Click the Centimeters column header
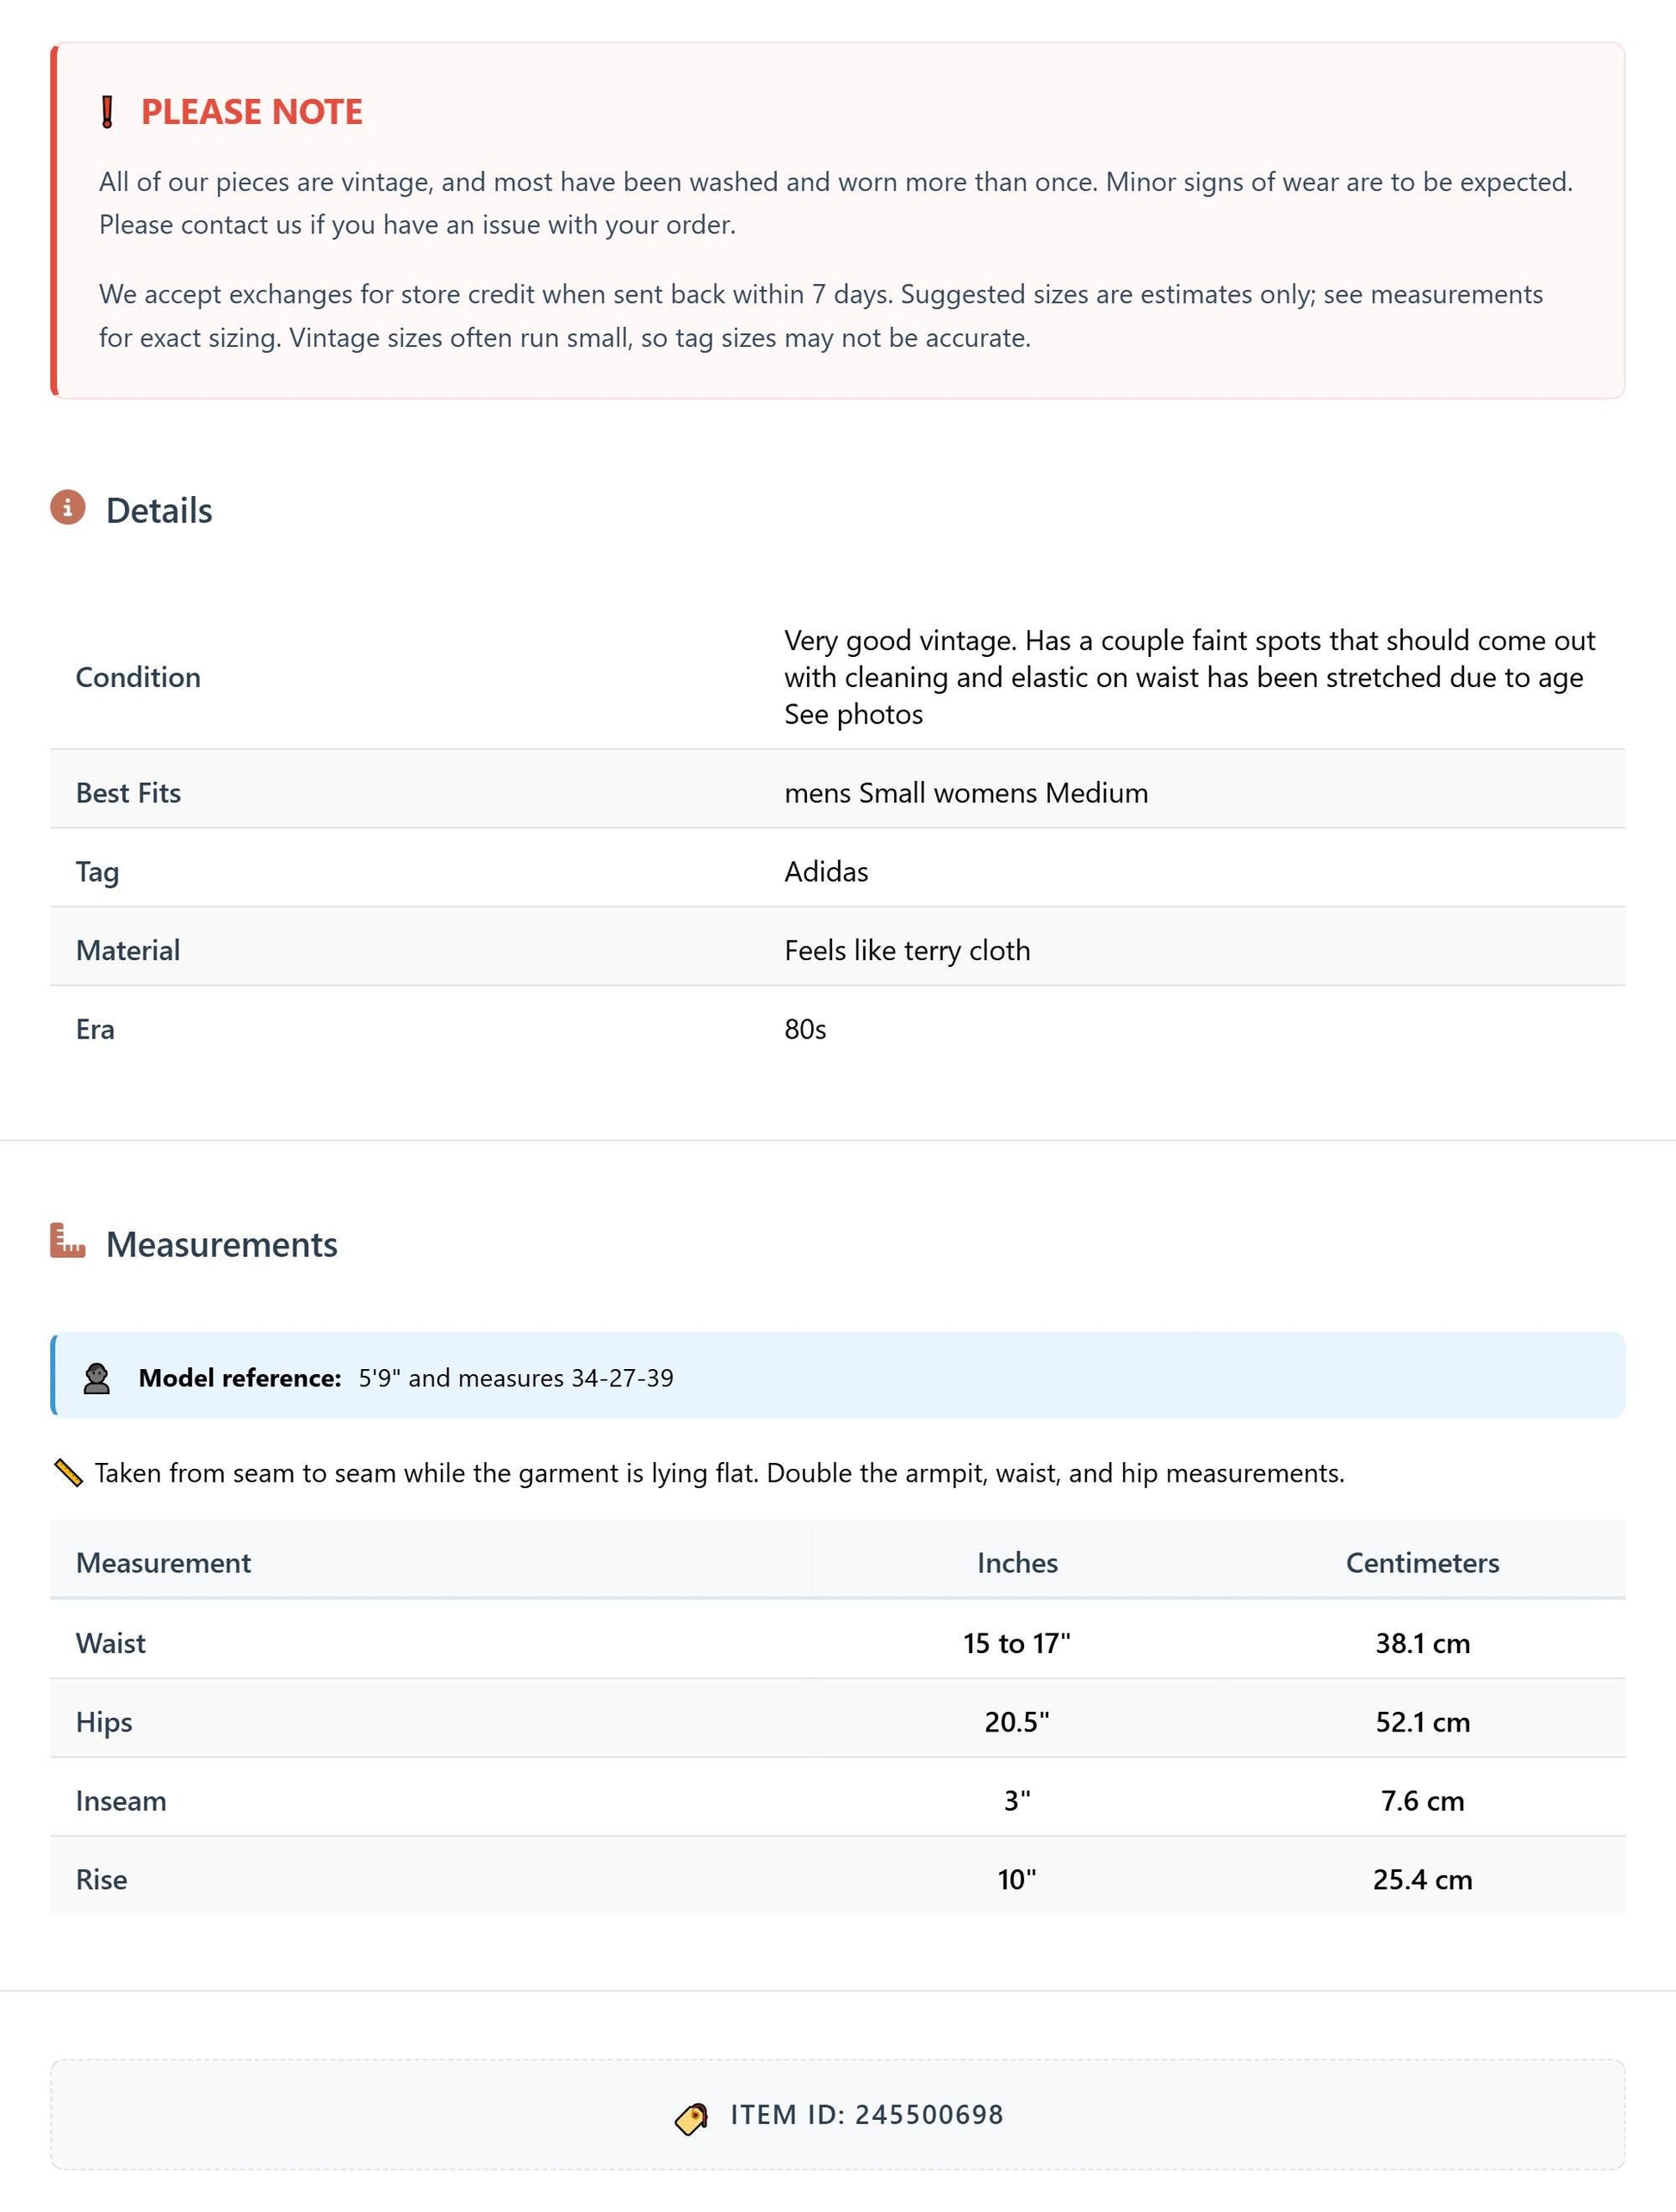The width and height of the screenshot is (1676, 2212). [1422, 1563]
